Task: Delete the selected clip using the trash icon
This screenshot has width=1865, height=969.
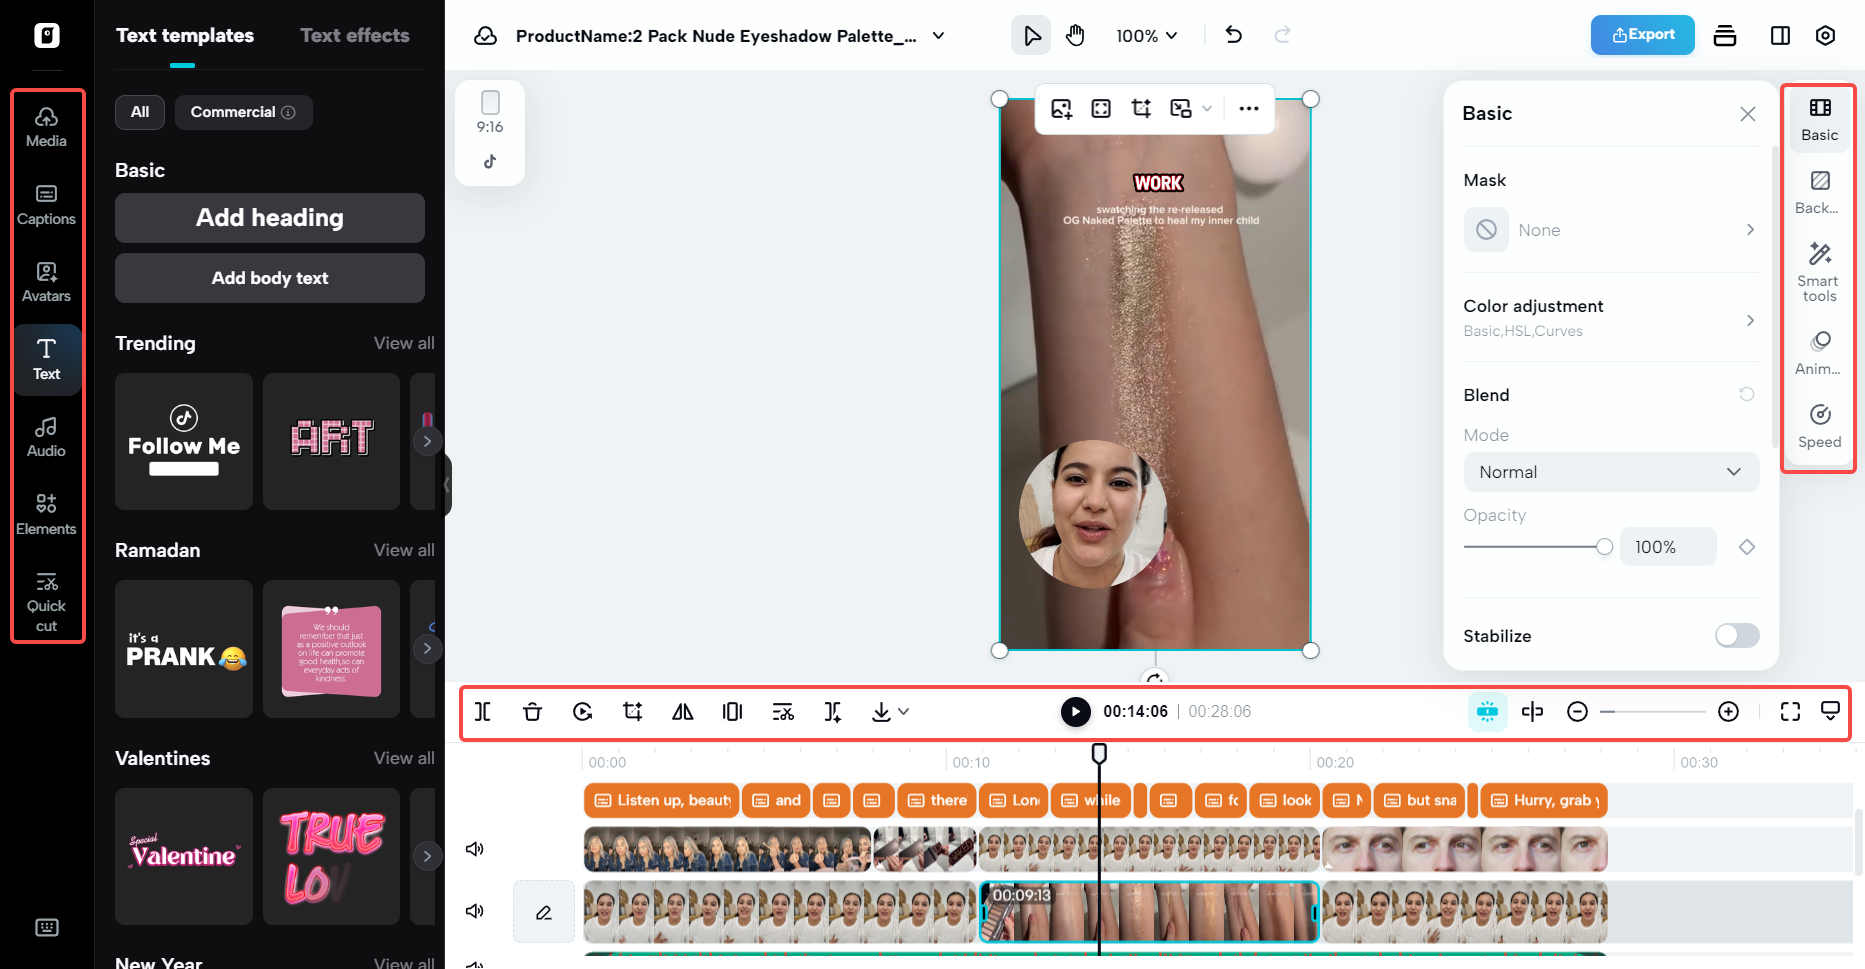Action: 532,711
